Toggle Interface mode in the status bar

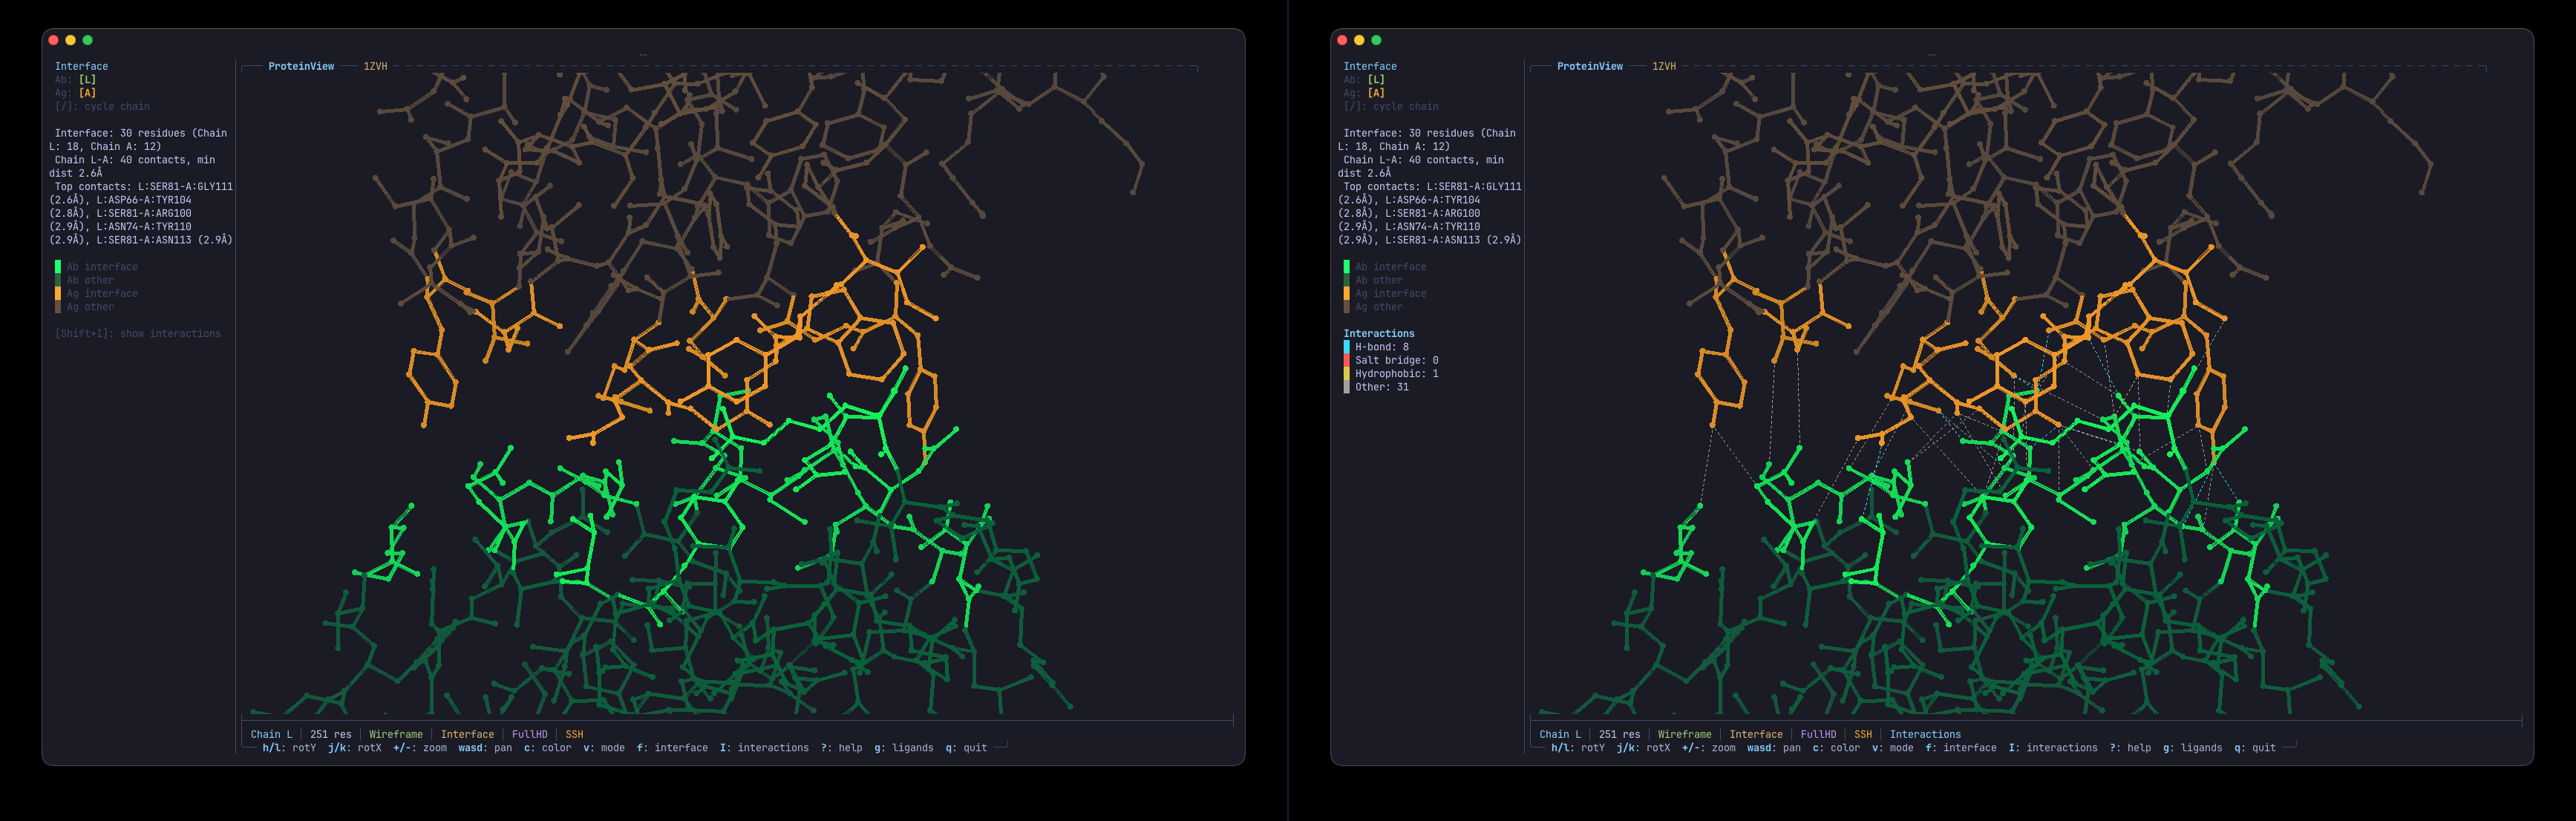[x=468, y=733]
